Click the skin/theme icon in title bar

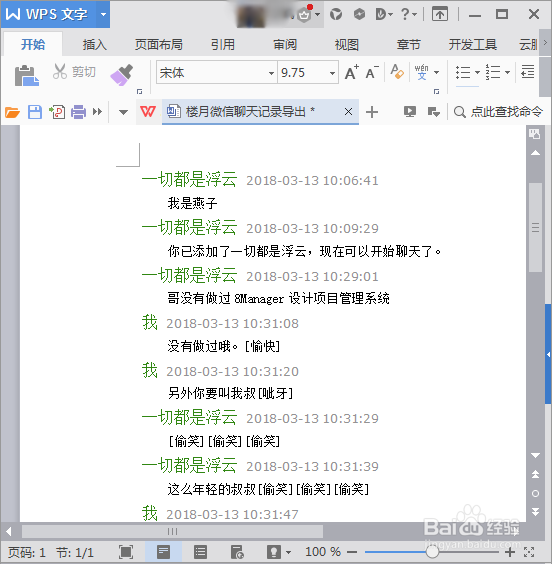click(x=336, y=14)
